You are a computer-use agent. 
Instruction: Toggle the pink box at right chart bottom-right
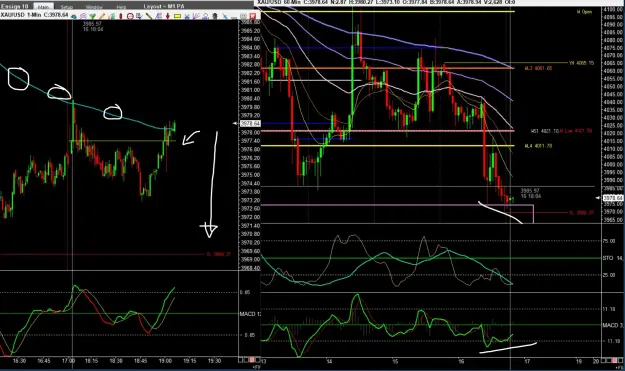point(614,360)
